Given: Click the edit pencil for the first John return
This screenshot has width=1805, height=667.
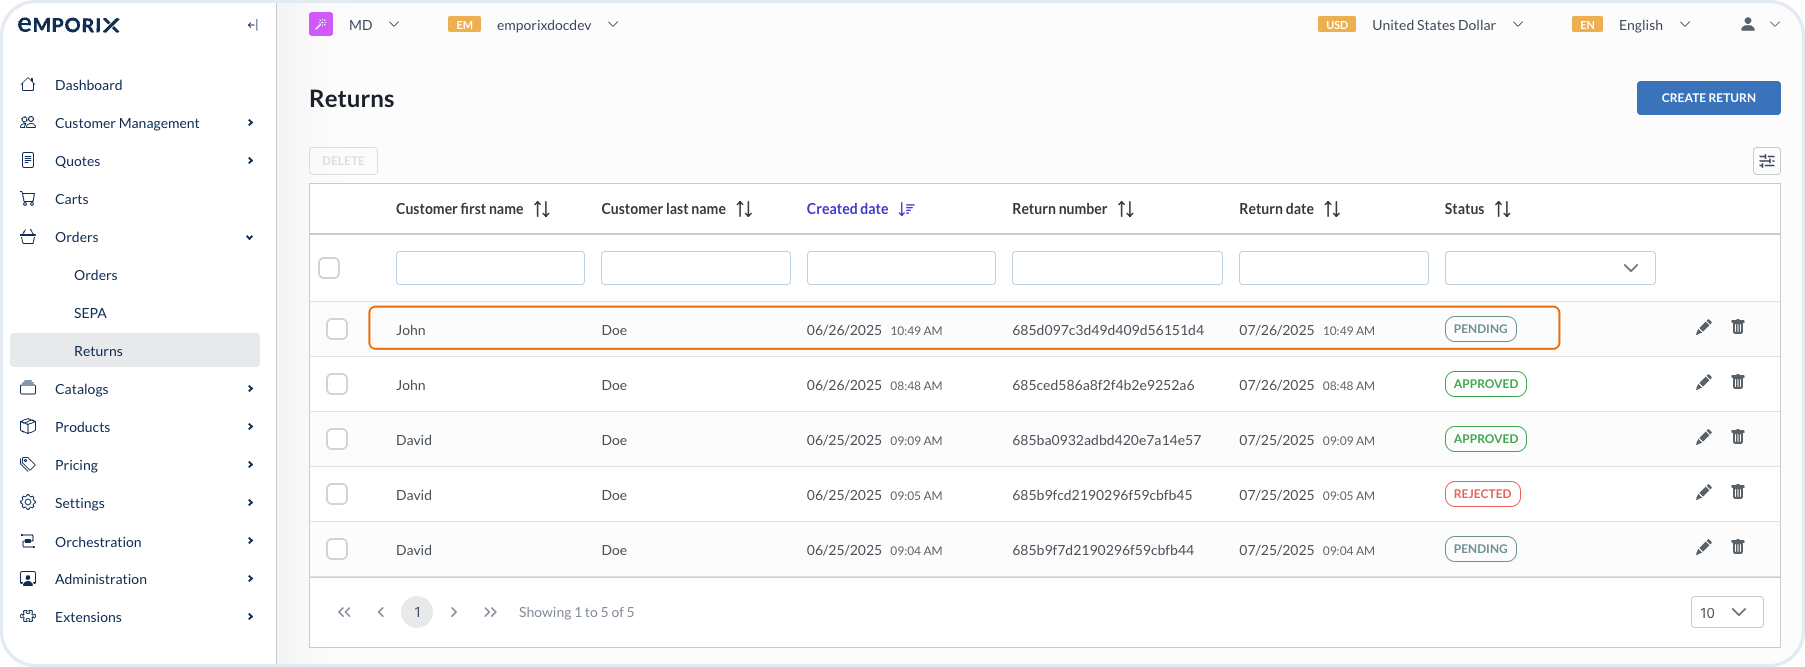Looking at the screenshot, I should click(1703, 328).
